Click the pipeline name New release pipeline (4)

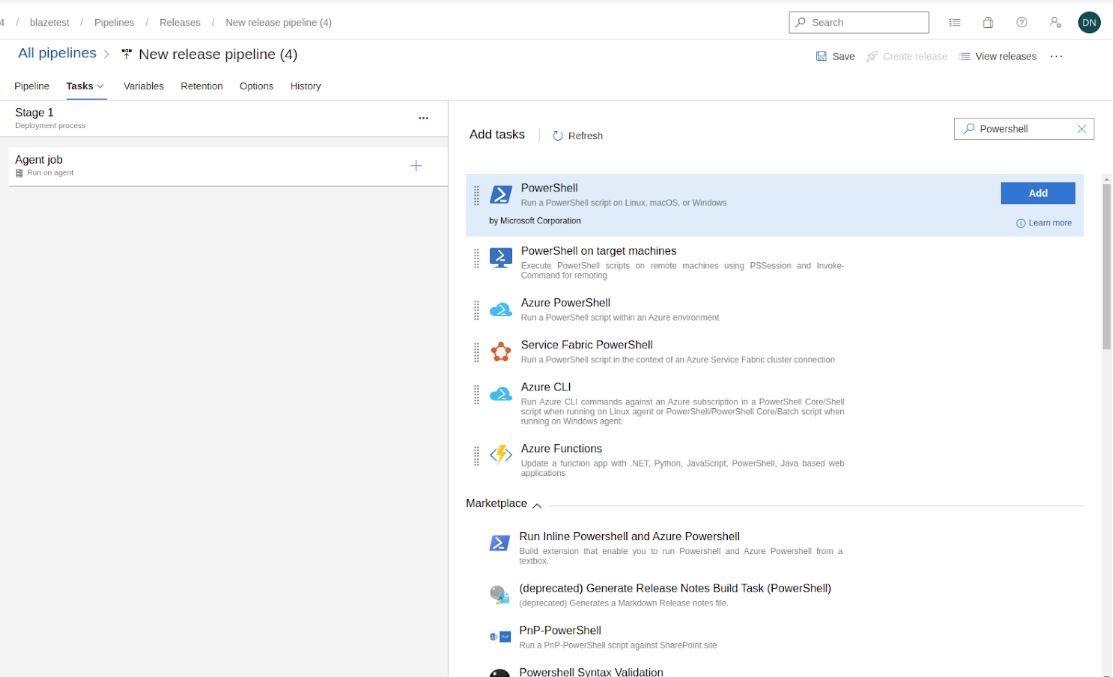[218, 54]
